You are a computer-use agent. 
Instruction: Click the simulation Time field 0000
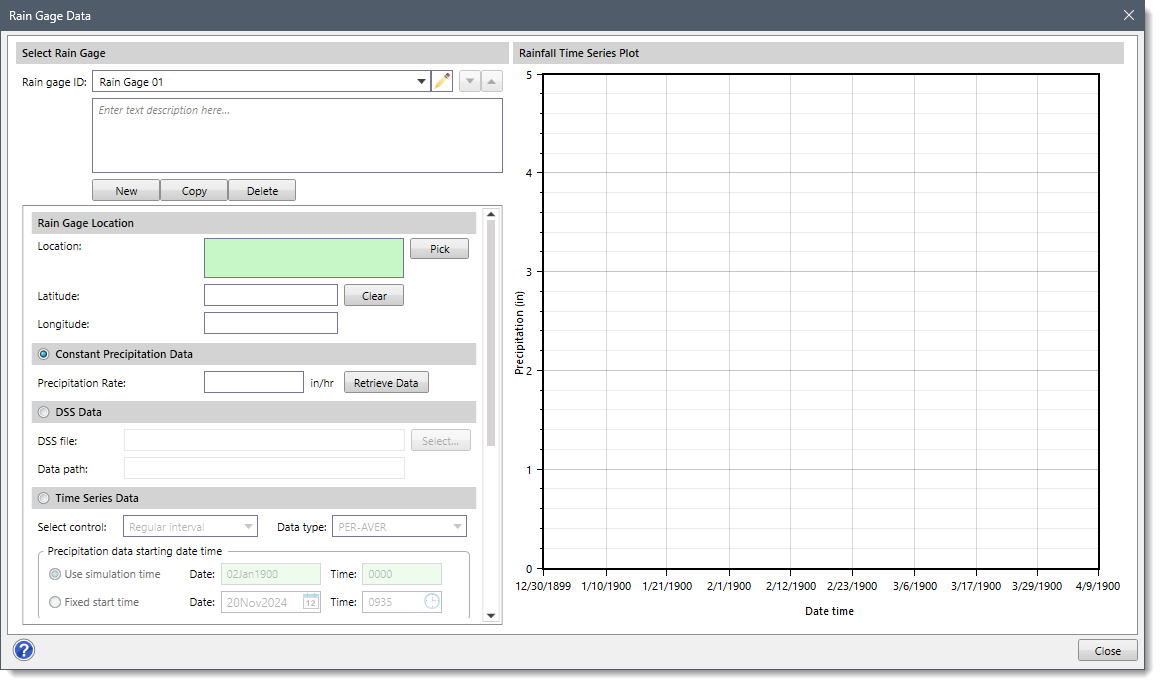coord(402,574)
